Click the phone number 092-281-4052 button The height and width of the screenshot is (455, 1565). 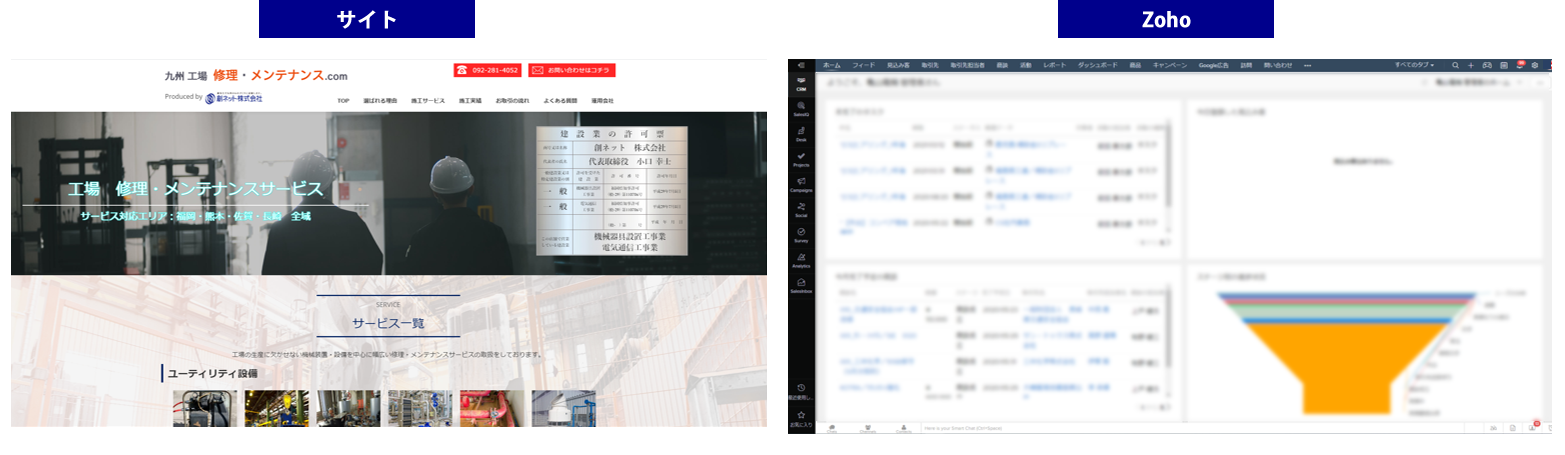487,71
